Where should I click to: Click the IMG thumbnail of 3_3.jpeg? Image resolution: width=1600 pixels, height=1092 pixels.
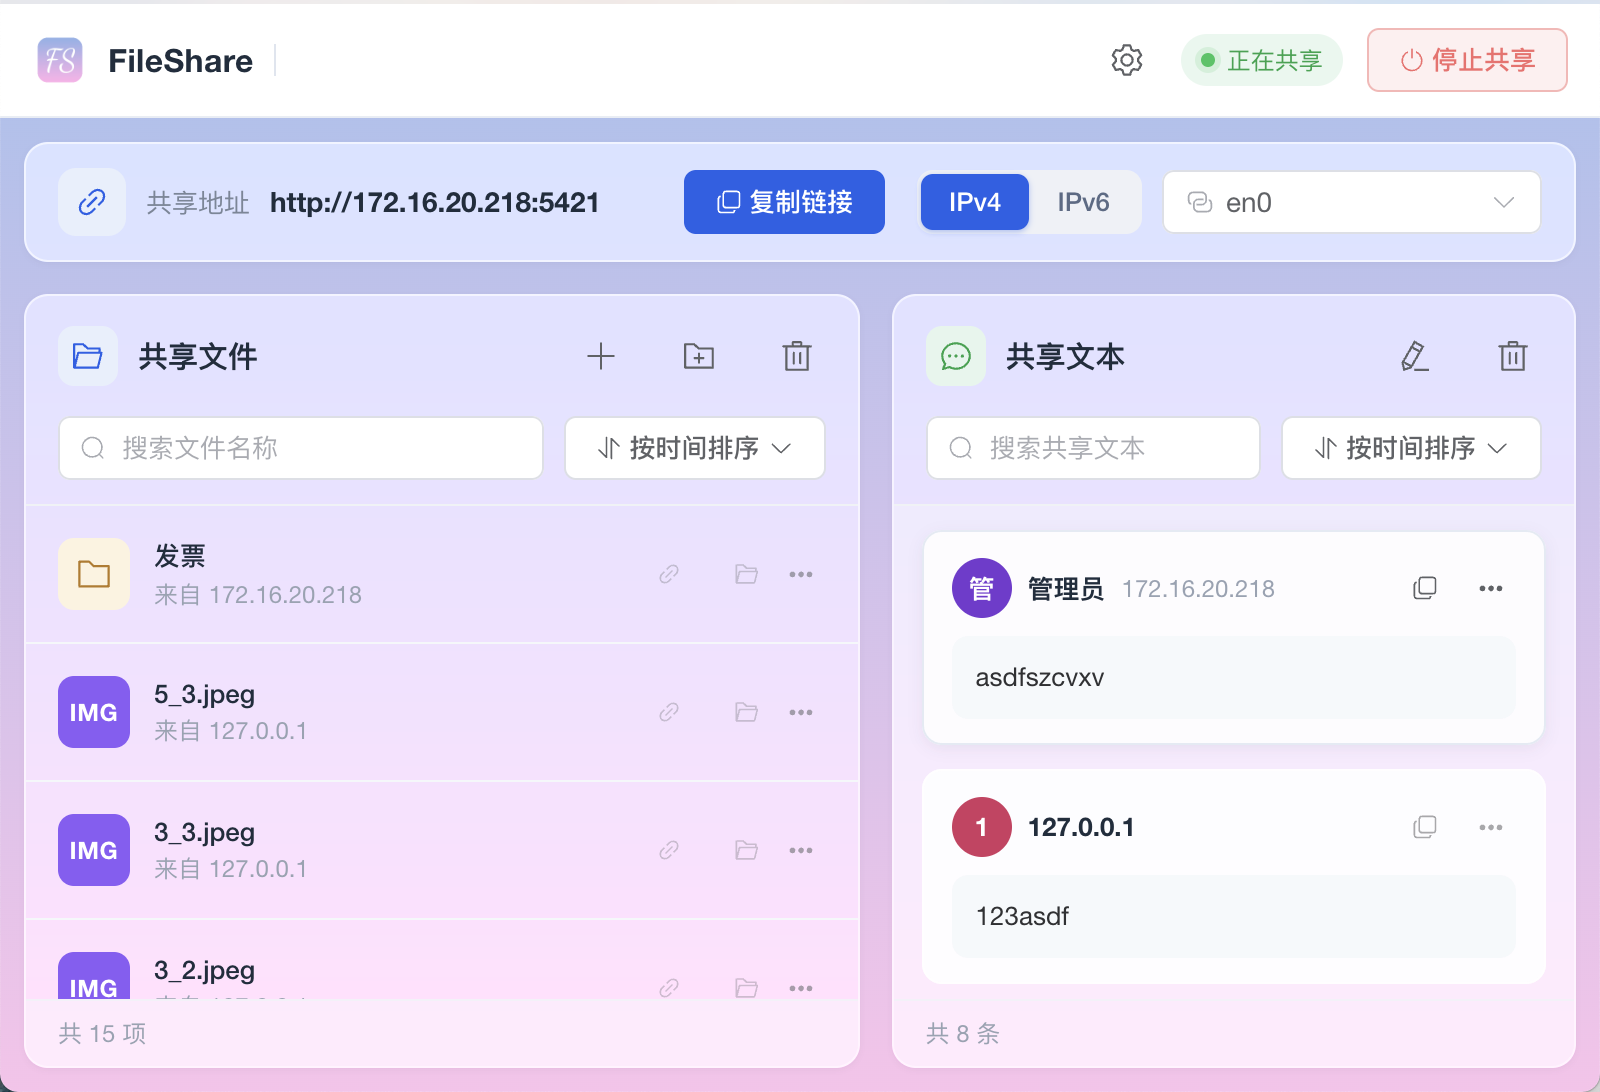(94, 850)
